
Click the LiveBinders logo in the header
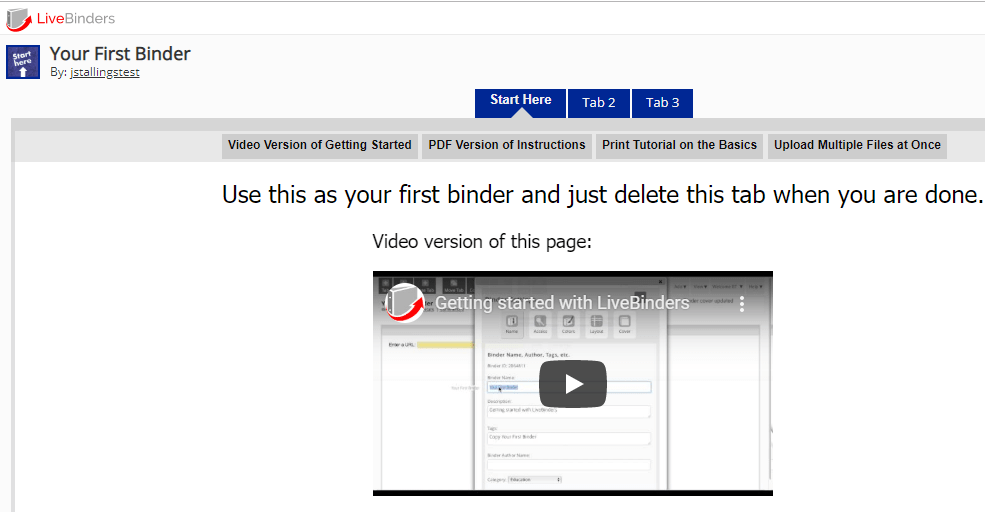[61, 18]
